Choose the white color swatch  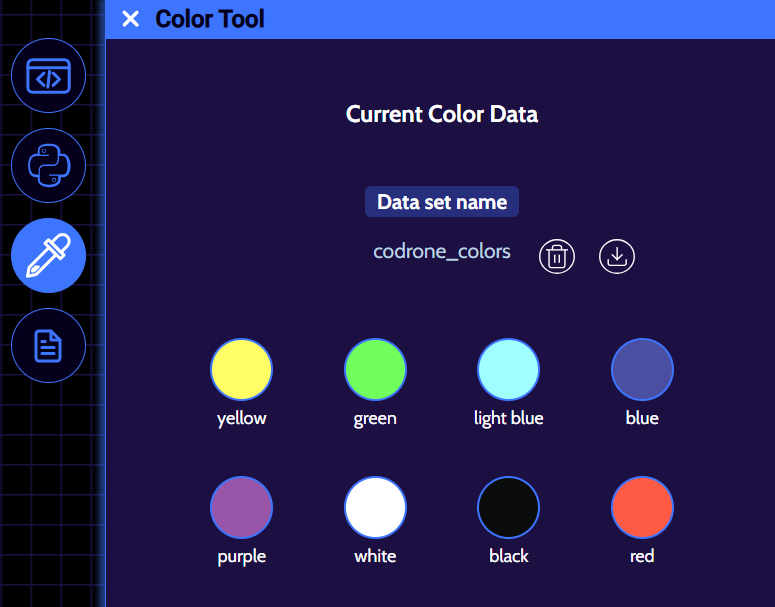click(375, 507)
